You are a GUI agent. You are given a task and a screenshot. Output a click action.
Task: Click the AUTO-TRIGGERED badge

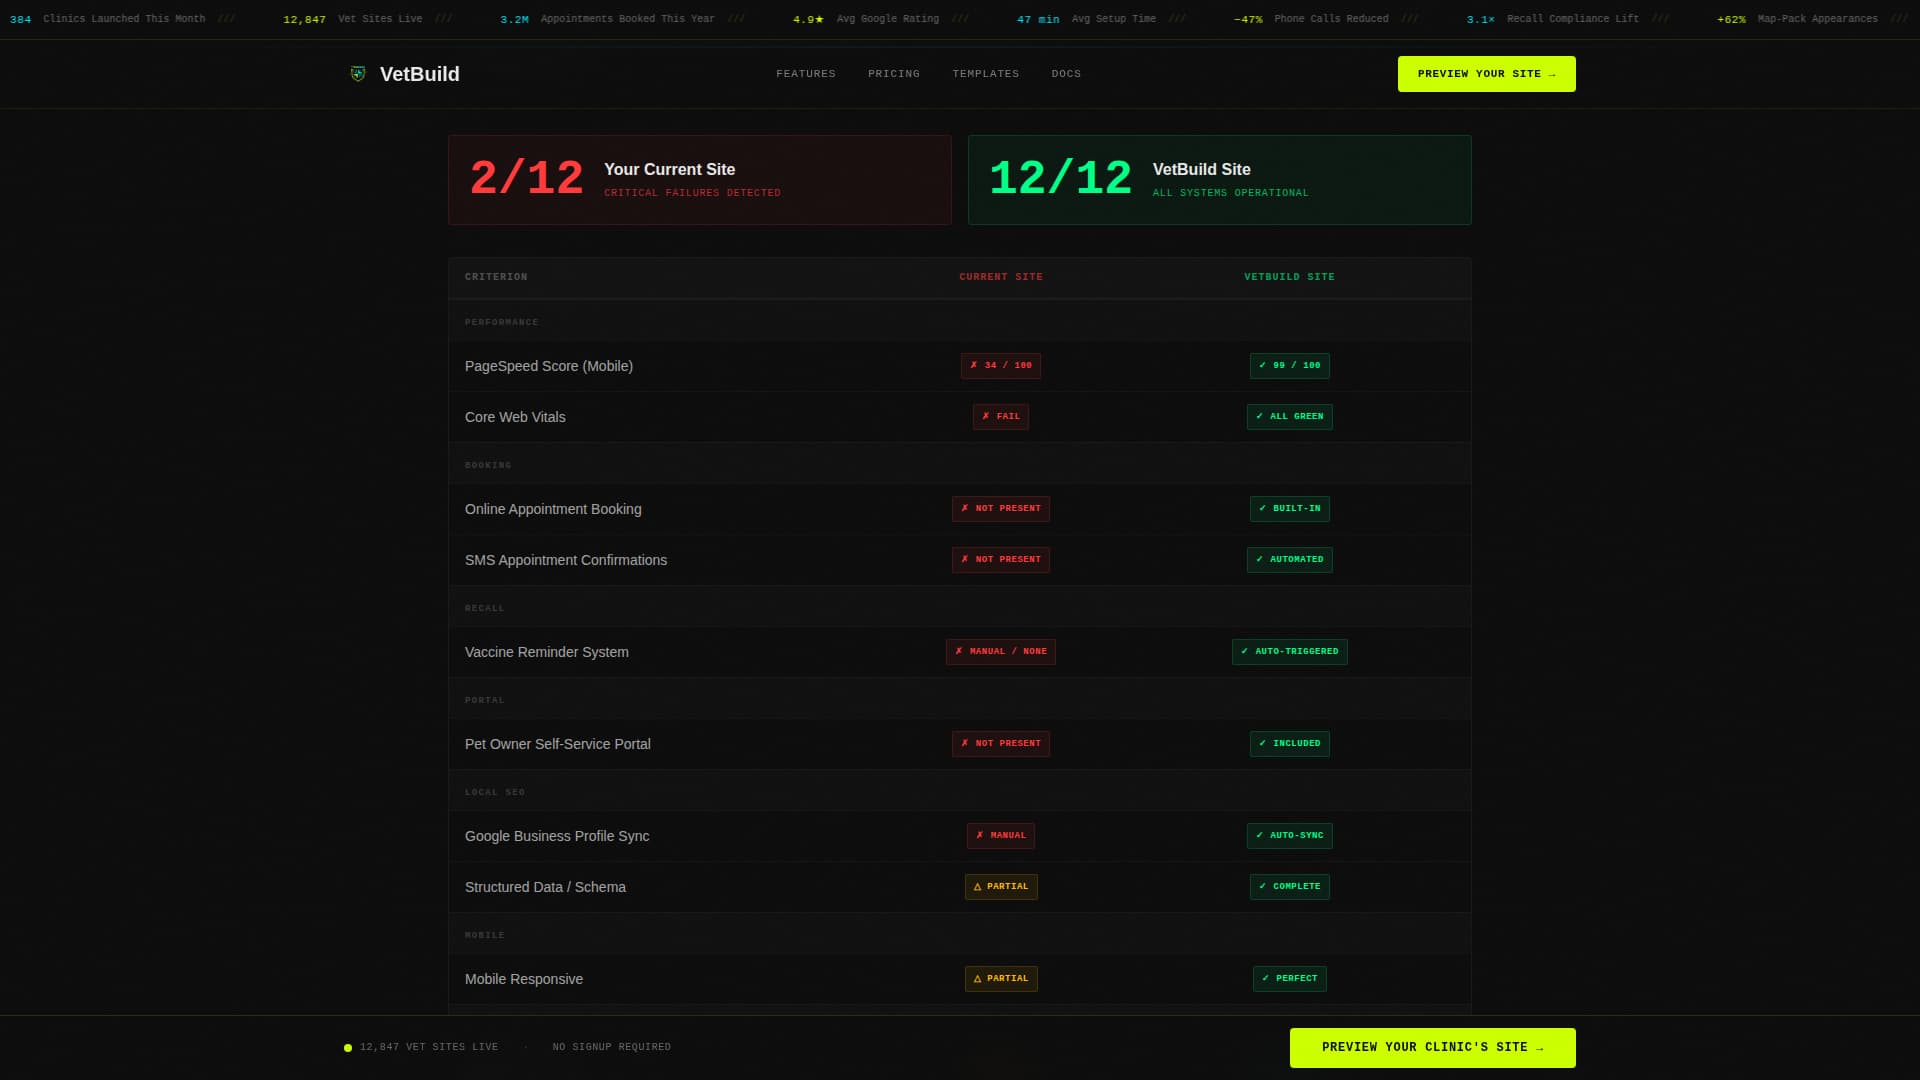click(x=1290, y=652)
